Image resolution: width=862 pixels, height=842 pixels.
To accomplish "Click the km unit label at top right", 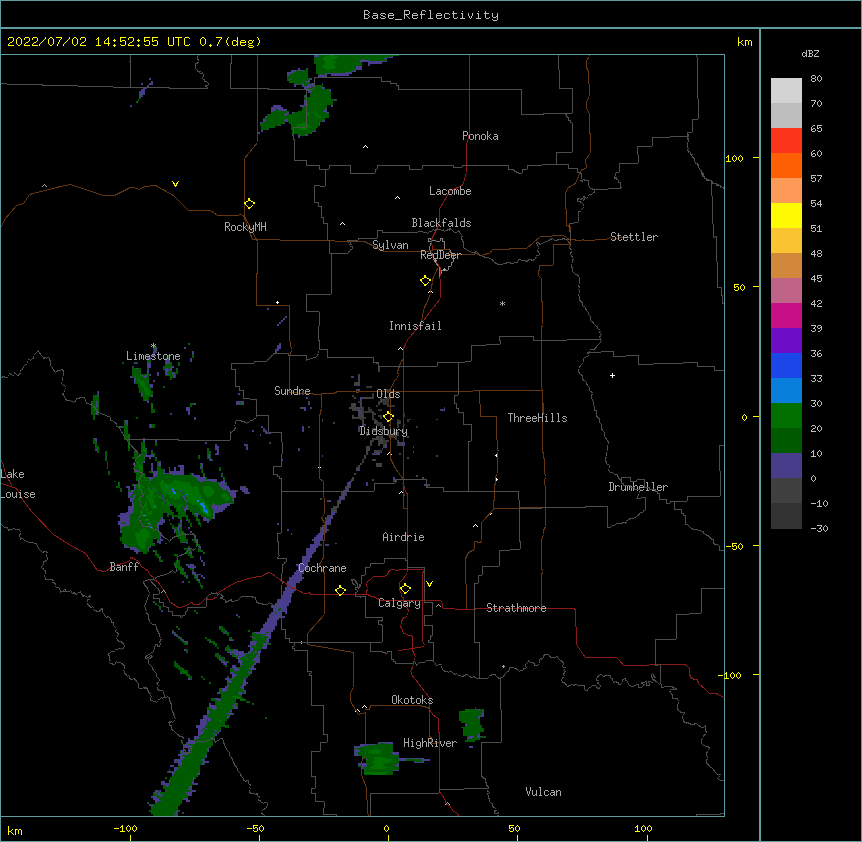I will coord(744,42).
